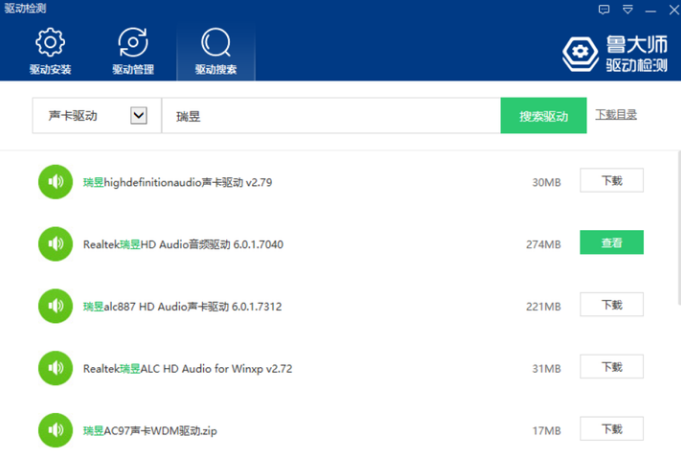The height and width of the screenshot is (474, 681).
Task: Click the 30MB size value
Action: click(x=546, y=182)
